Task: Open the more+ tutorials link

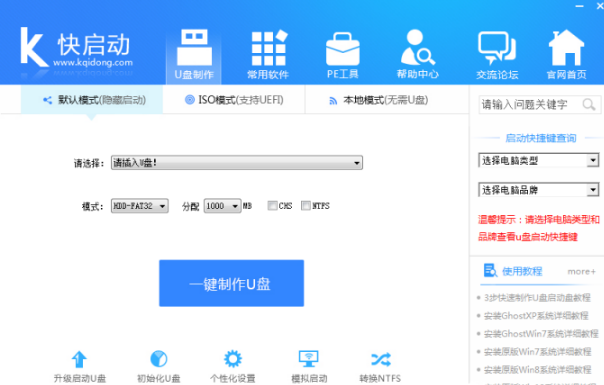Action: pos(581,272)
